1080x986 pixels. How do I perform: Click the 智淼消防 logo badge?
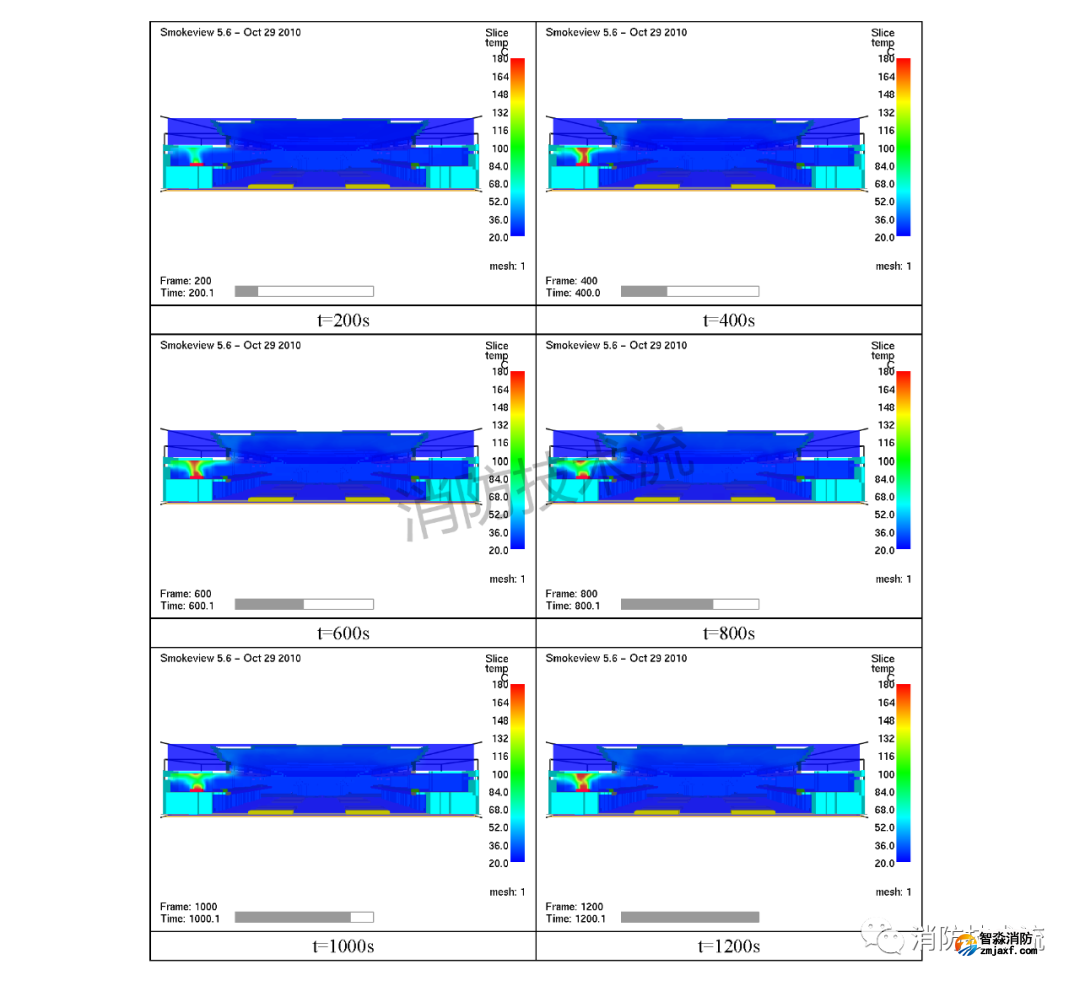pos(966,943)
